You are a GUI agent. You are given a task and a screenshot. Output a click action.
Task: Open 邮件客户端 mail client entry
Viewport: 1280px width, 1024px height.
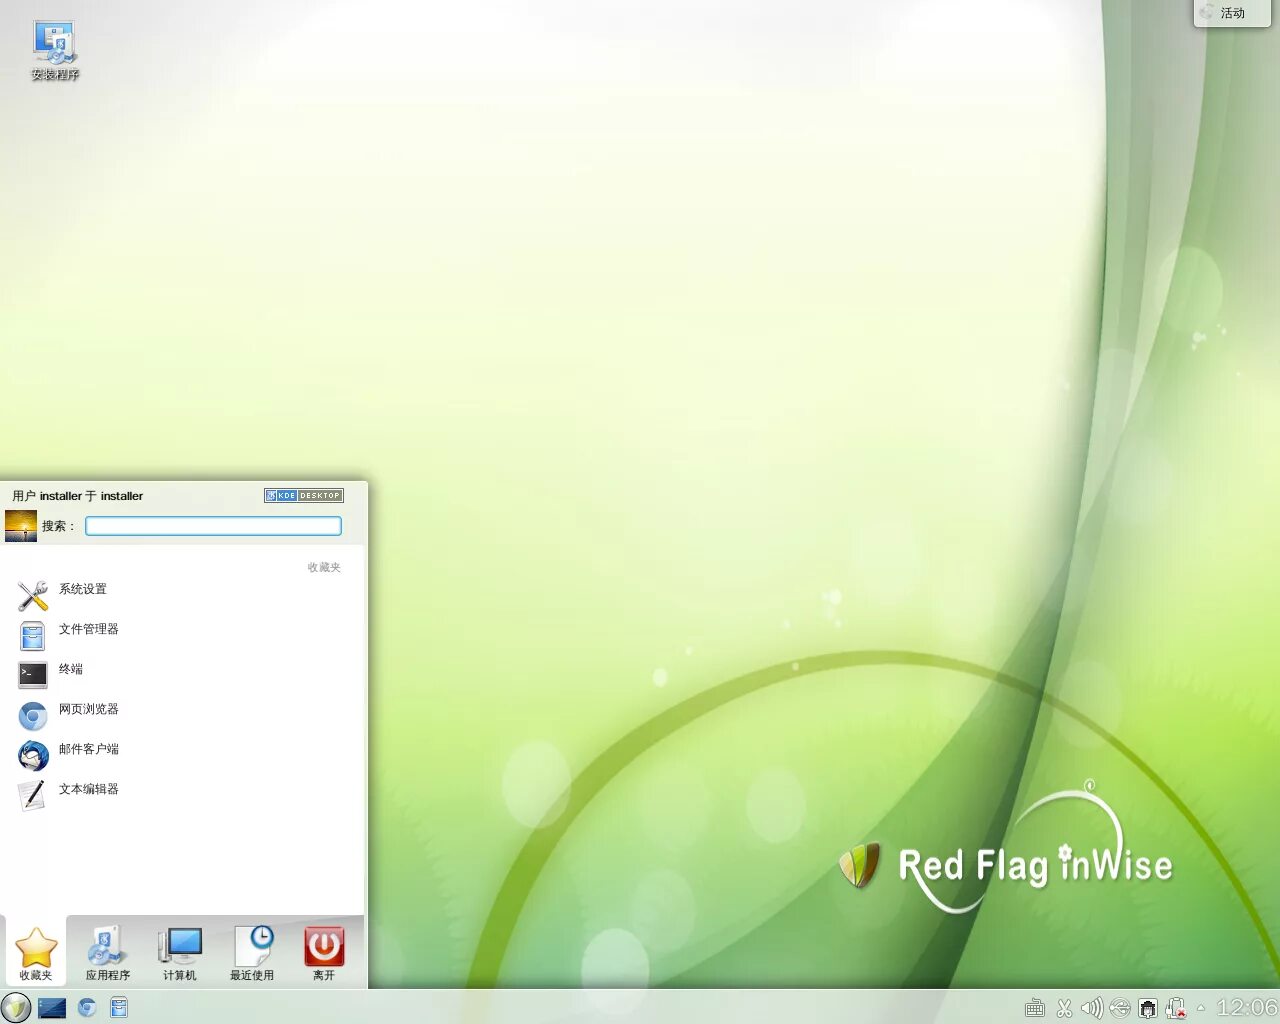[180, 755]
